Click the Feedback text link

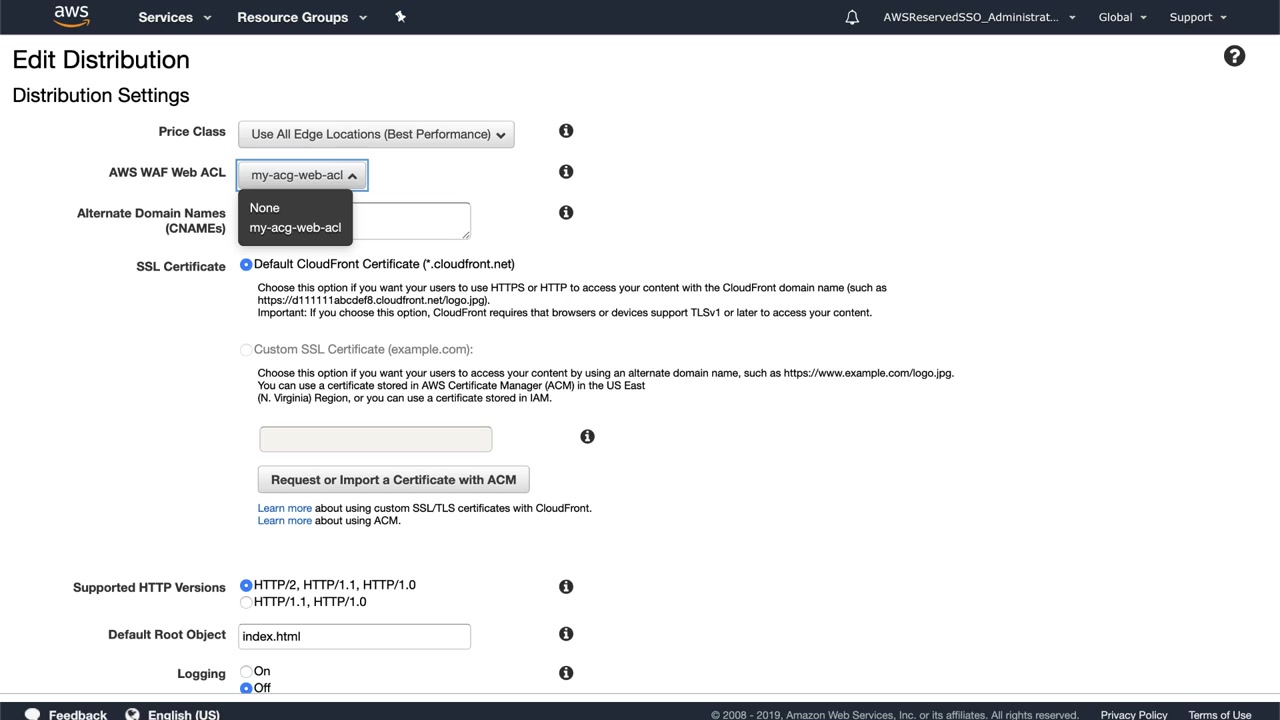click(x=78, y=715)
